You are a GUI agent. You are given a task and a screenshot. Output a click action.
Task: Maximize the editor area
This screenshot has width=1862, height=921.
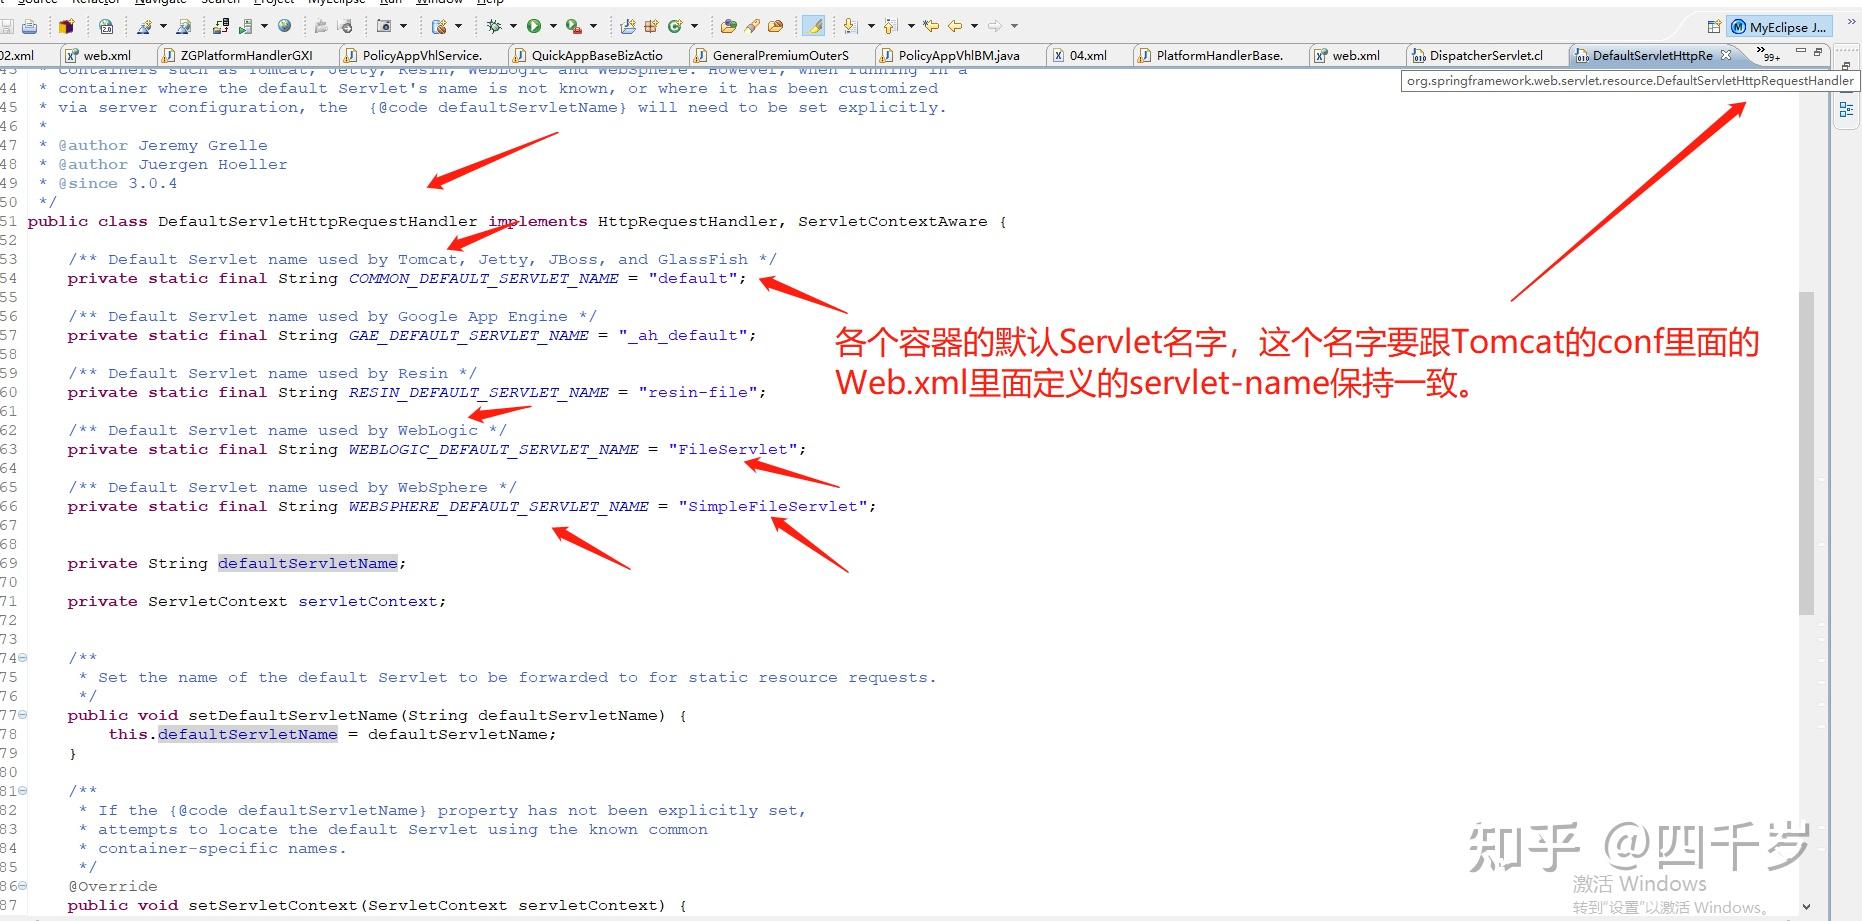point(1818,51)
